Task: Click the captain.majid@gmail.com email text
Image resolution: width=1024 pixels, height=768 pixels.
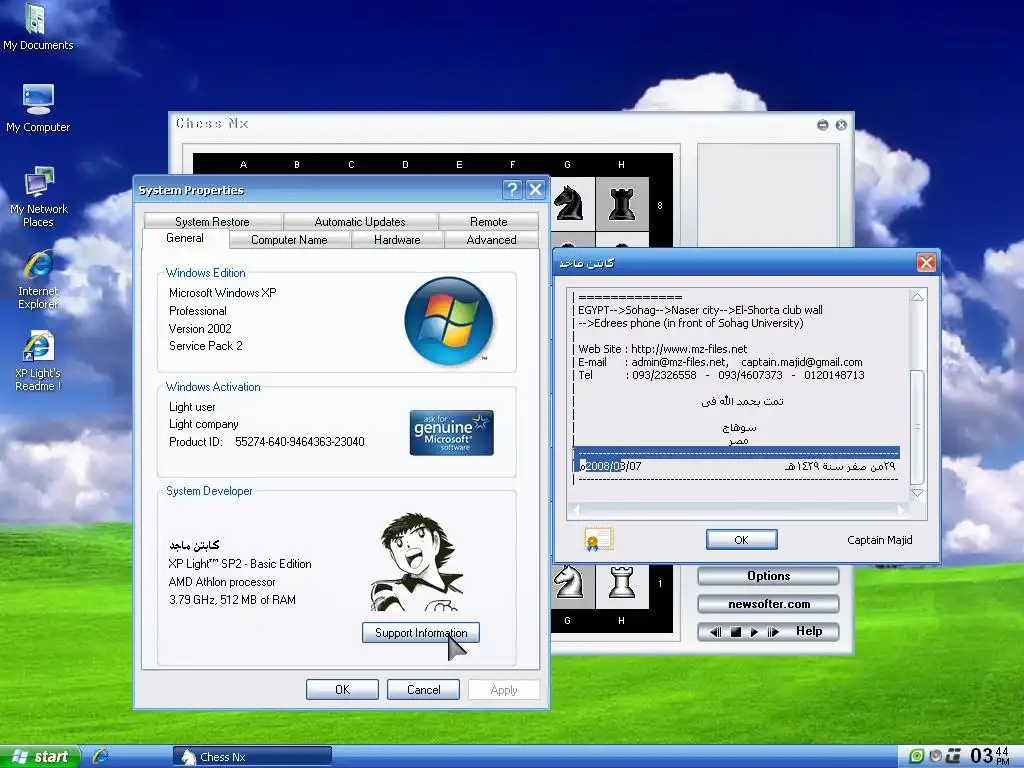Action: (x=801, y=362)
